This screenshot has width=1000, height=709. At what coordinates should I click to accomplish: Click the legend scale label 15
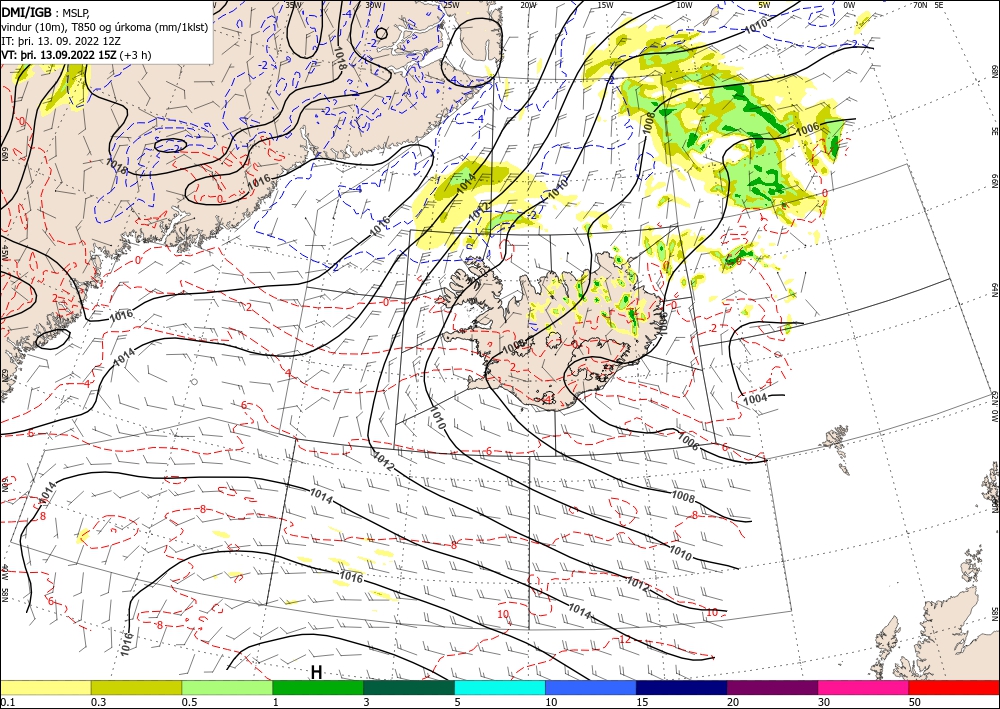(642, 702)
